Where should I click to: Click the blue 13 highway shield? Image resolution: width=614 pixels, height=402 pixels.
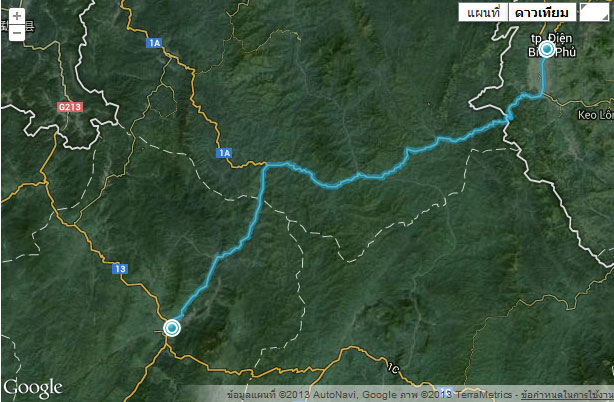(x=120, y=269)
